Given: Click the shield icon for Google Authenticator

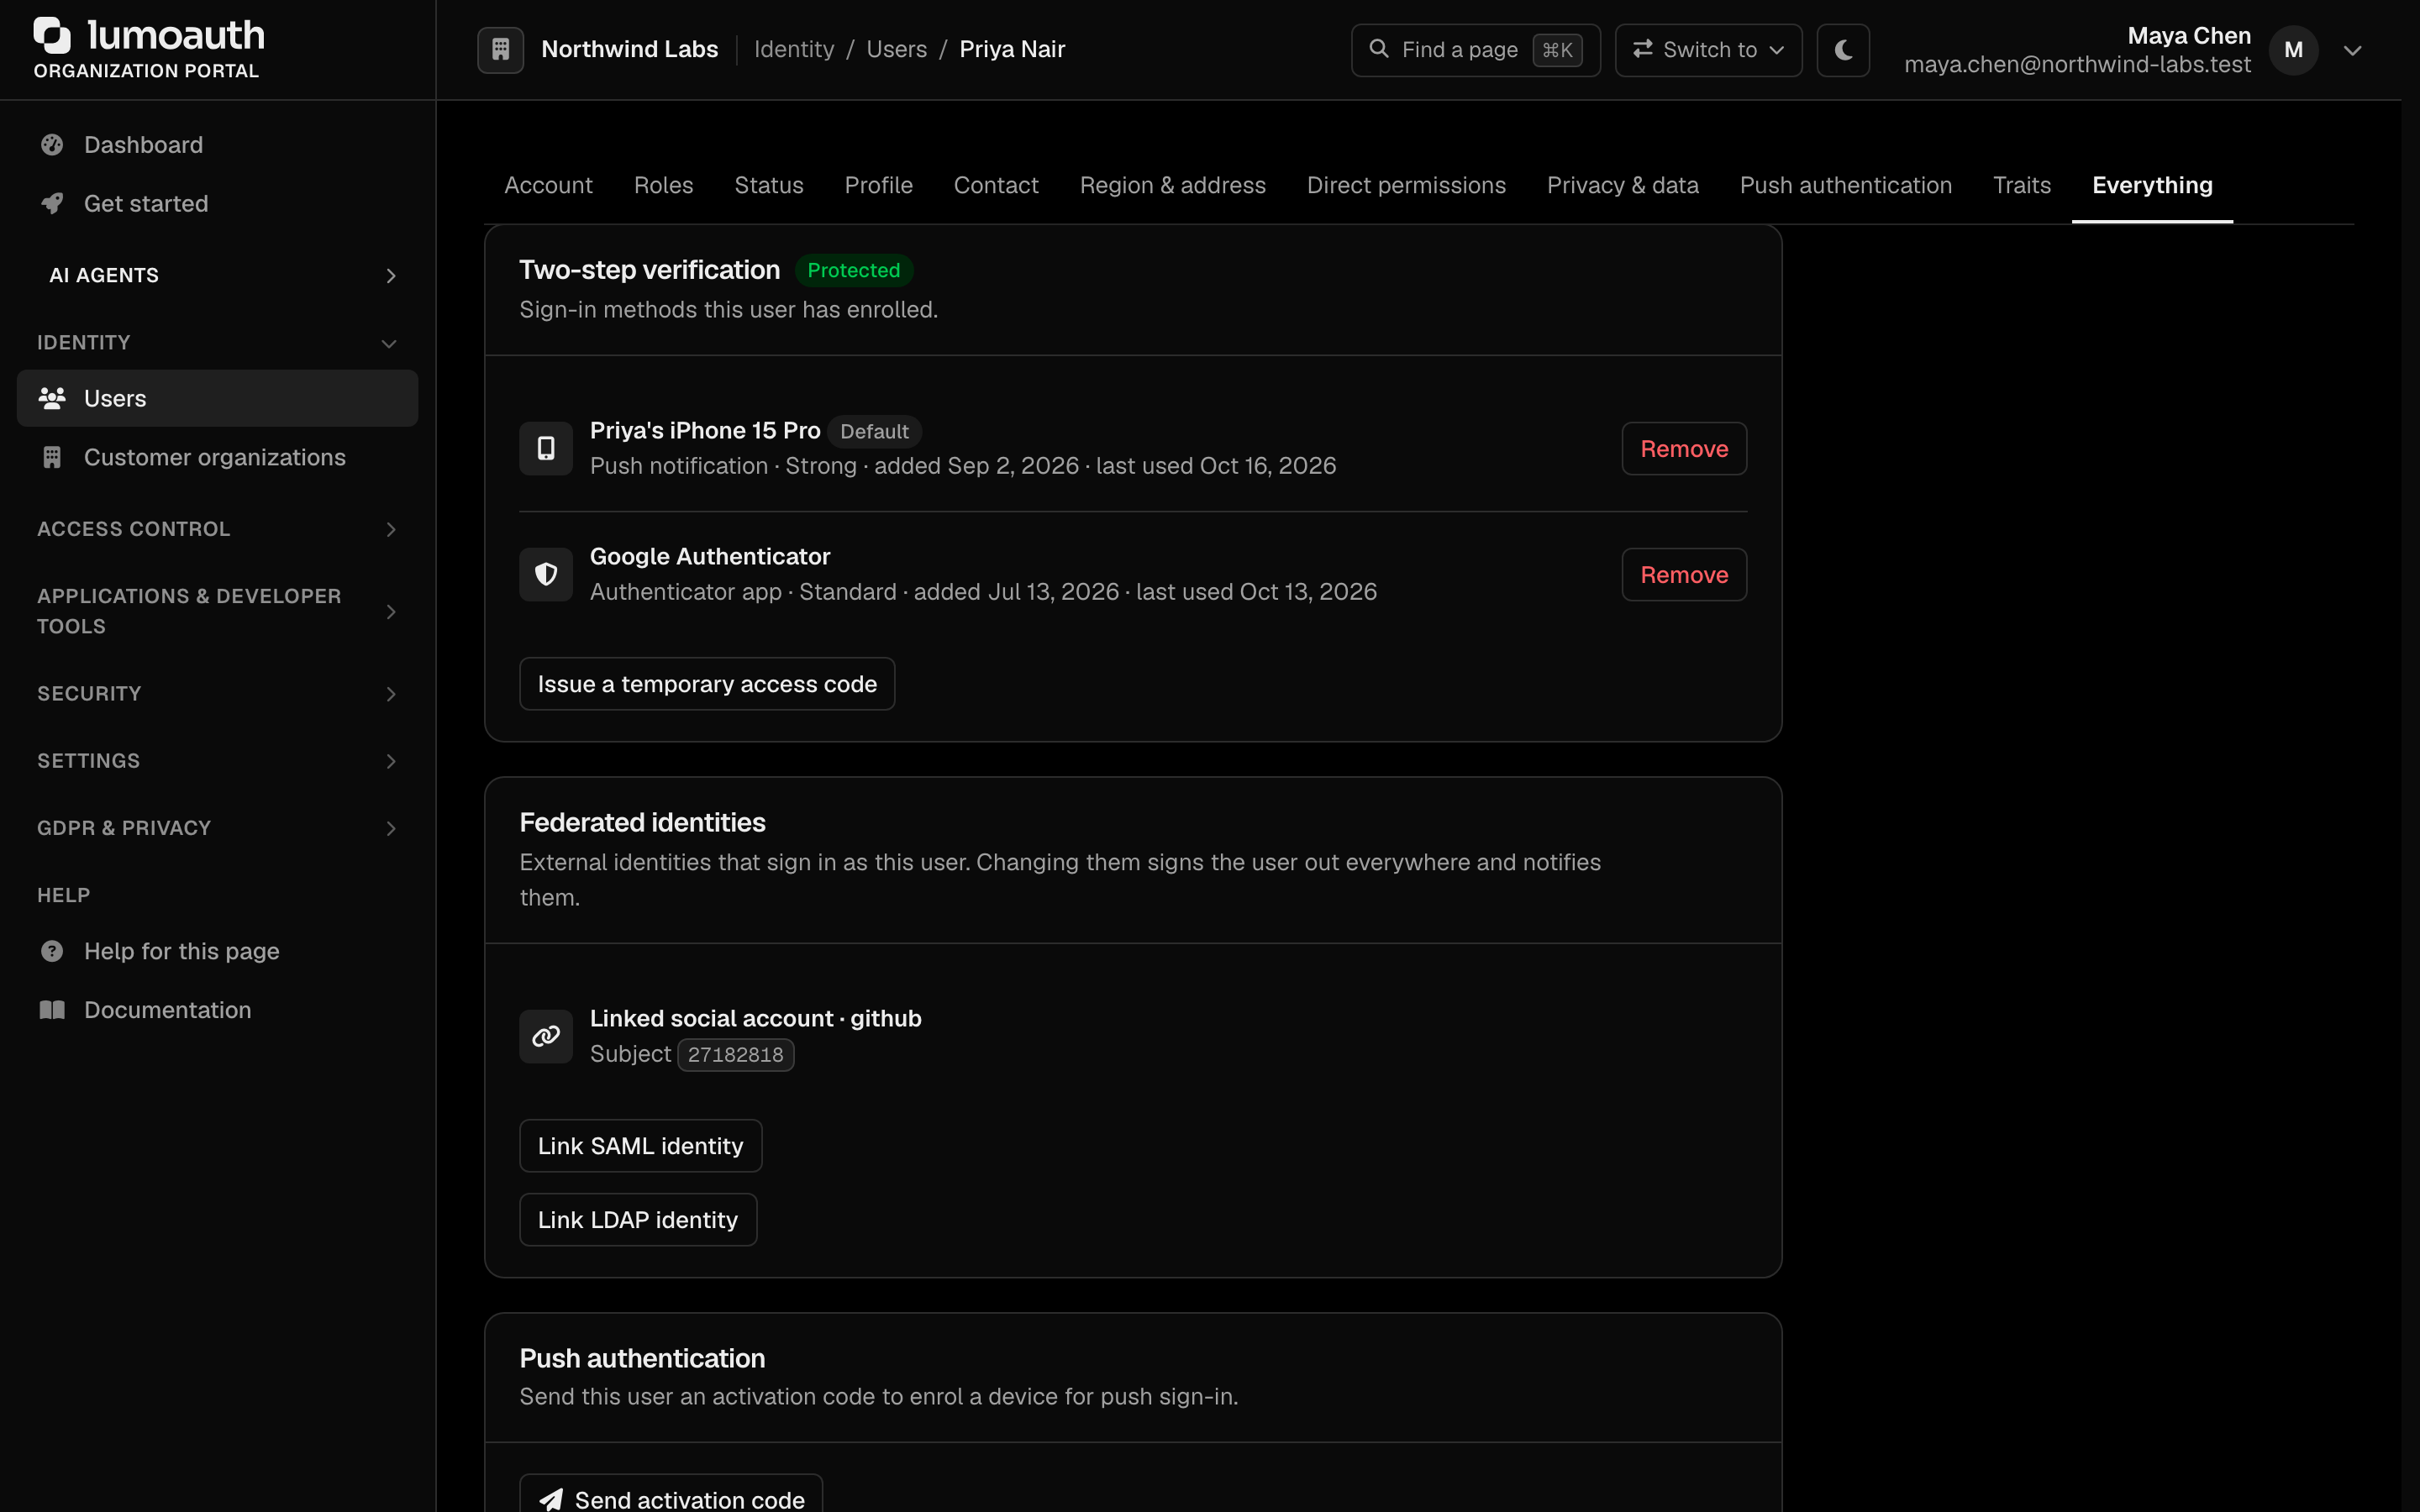Looking at the screenshot, I should (x=546, y=574).
